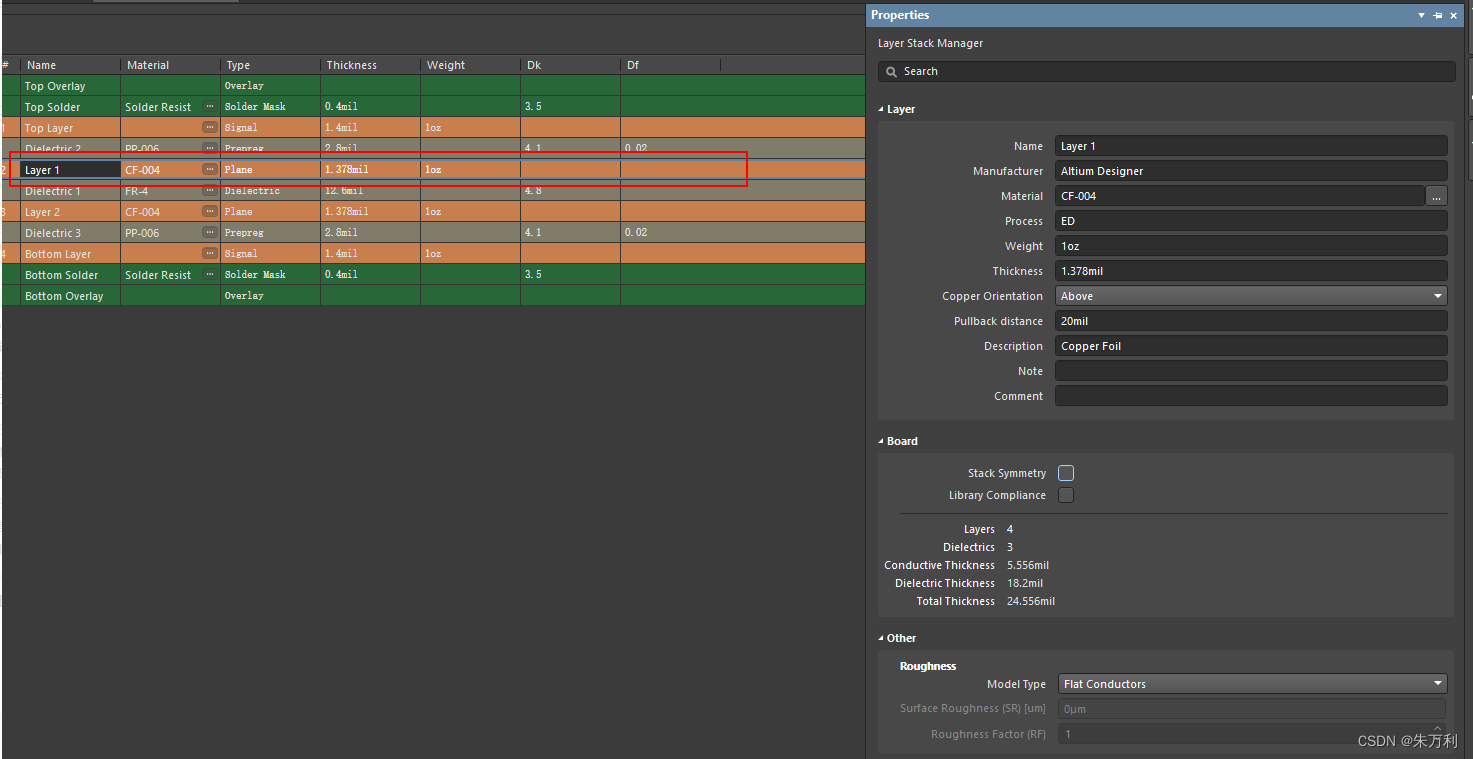Open the Roughness Model Type dropdown
1473x759 pixels.
pos(1250,684)
